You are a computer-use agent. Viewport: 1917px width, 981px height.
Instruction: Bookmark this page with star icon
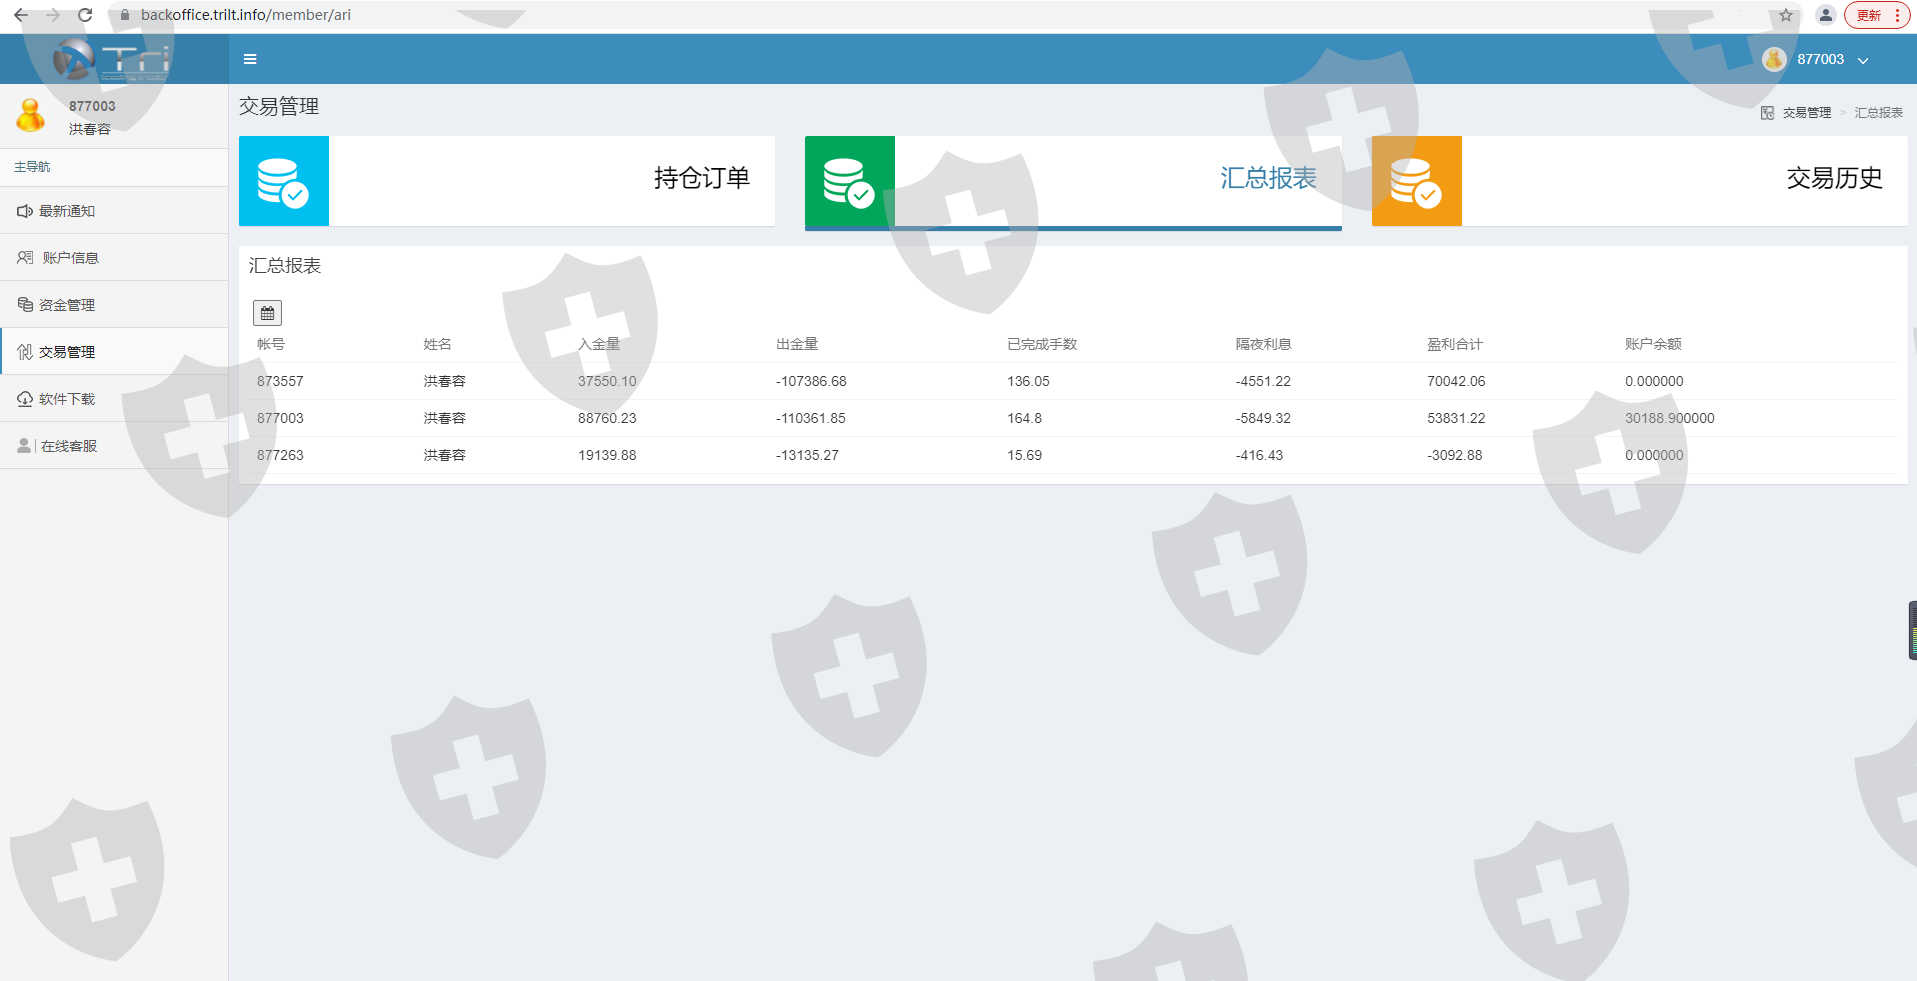coord(1786,15)
